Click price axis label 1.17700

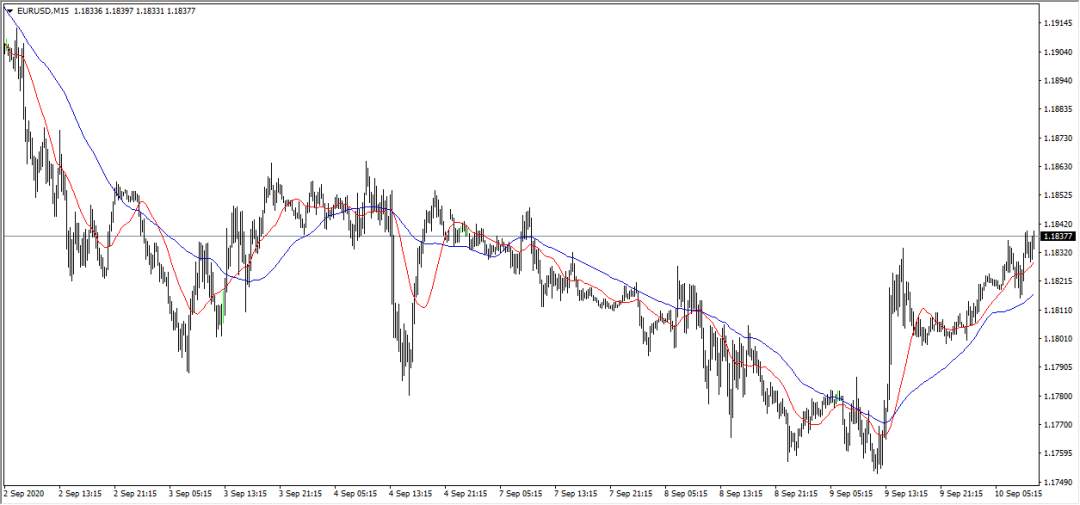[x=1057, y=425]
